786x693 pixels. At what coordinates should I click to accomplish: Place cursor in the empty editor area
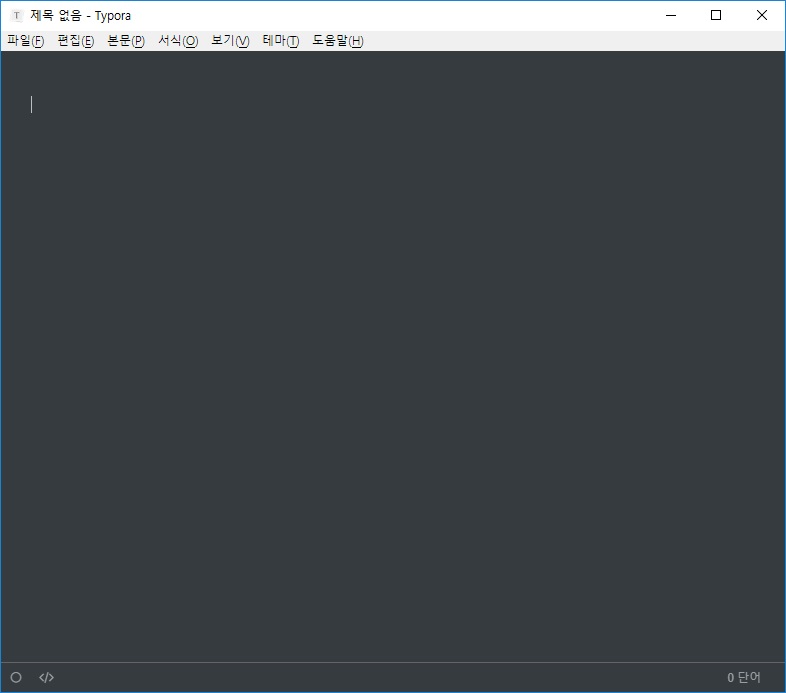393,356
